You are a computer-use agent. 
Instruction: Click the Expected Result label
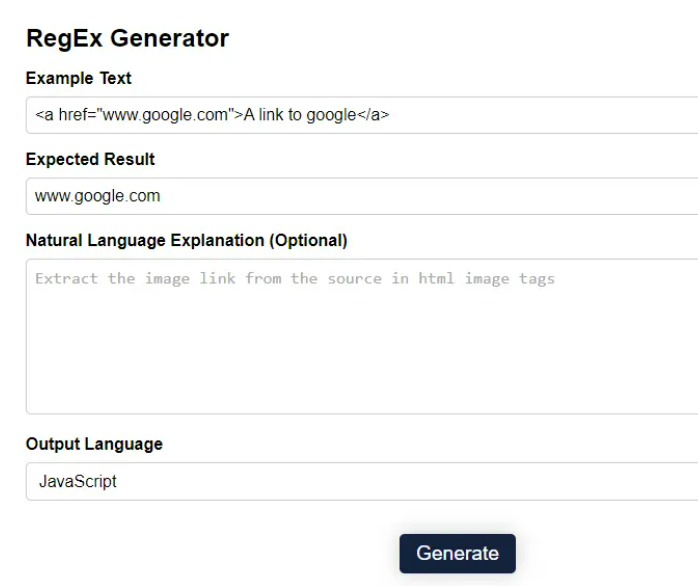point(90,159)
